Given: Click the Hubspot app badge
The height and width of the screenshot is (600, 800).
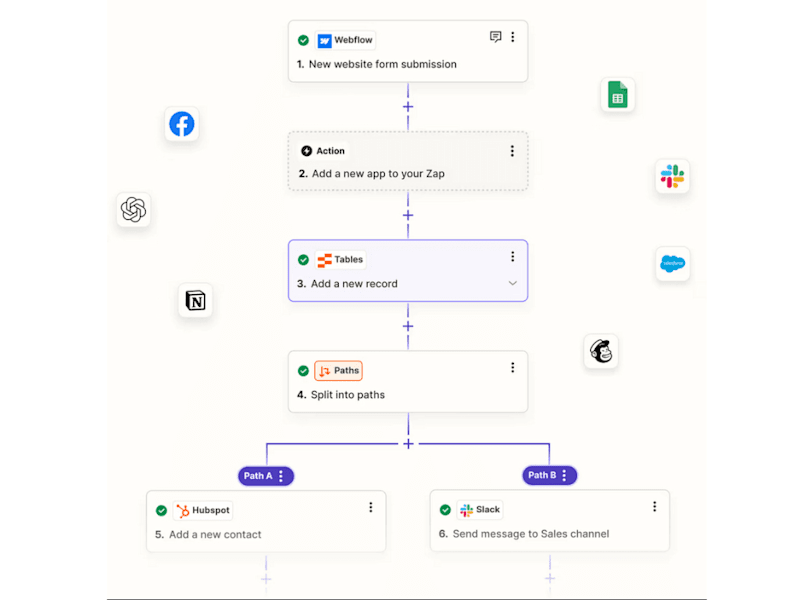Looking at the screenshot, I should (x=203, y=510).
